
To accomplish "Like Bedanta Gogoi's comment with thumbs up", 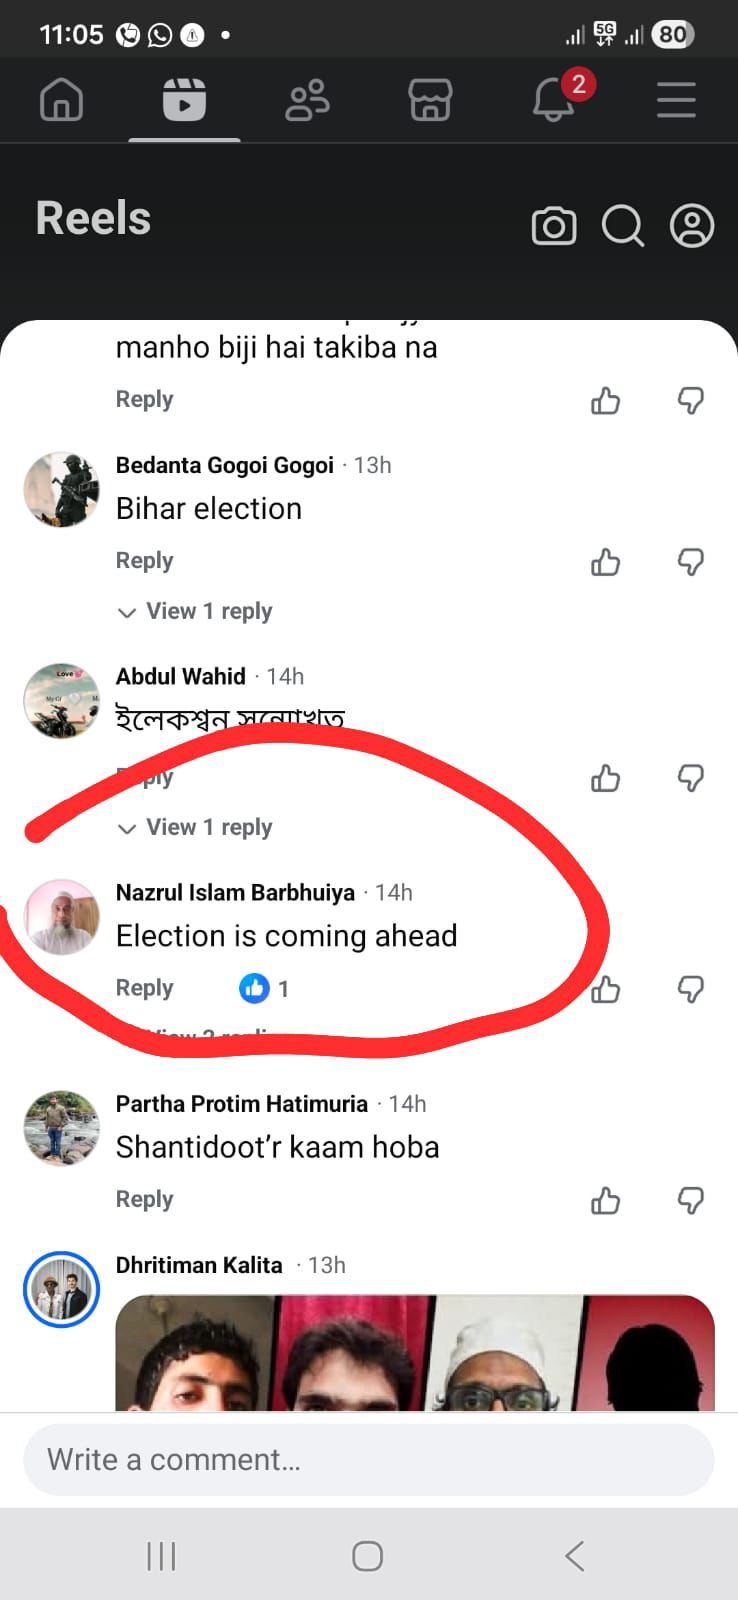I will [605, 563].
